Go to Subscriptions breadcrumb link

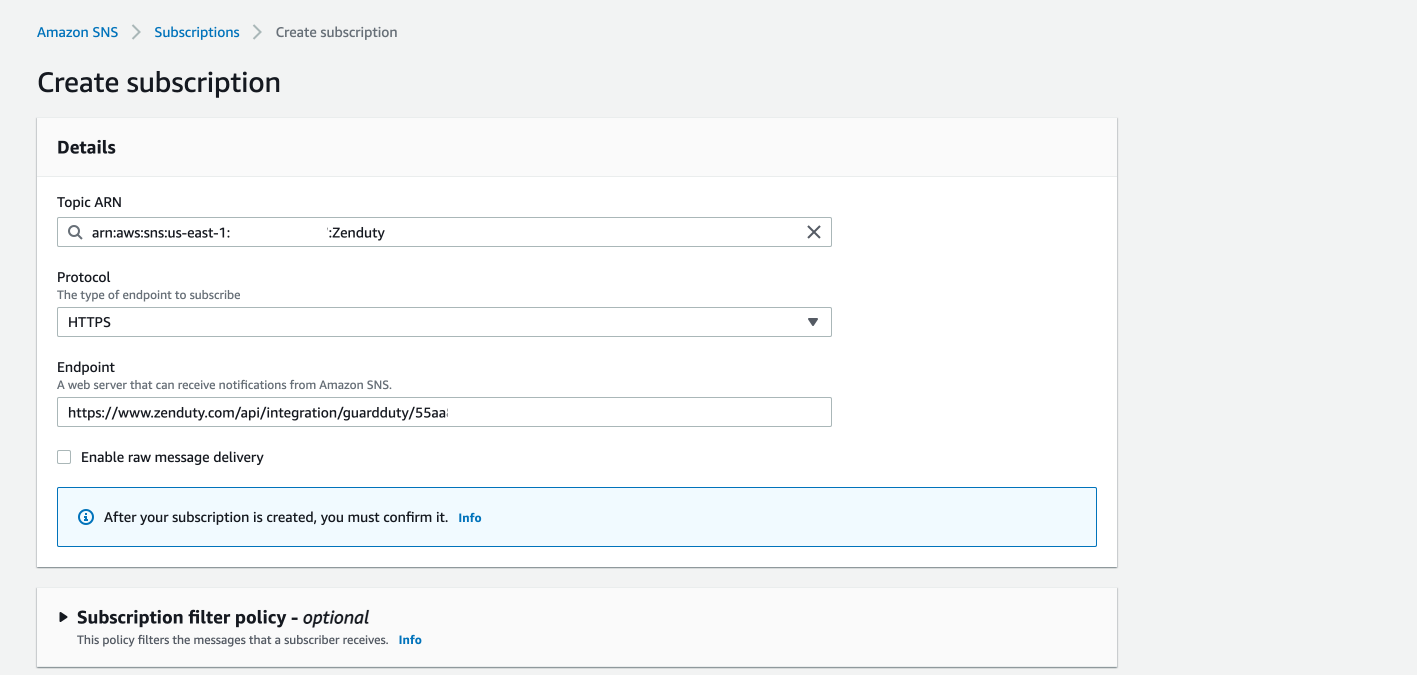pyautogui.click(x=197, y=32)
